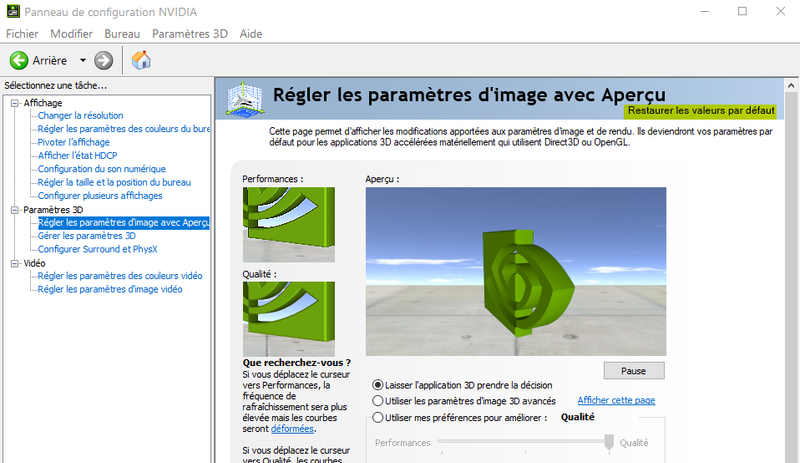Click the Qualité NVIDIA logo thumbnail
Viewport: 800px width, 463px height.
tap(274, 318)
